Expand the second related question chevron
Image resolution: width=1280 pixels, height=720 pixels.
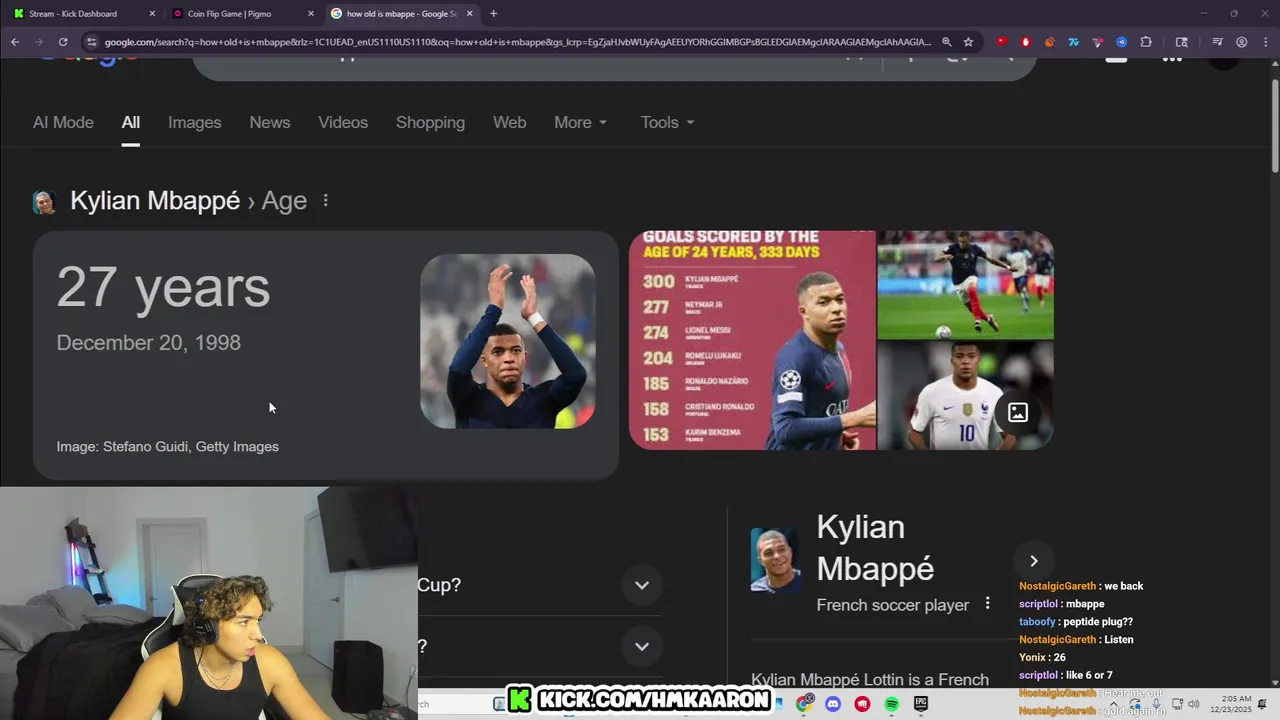pos(642,646)
